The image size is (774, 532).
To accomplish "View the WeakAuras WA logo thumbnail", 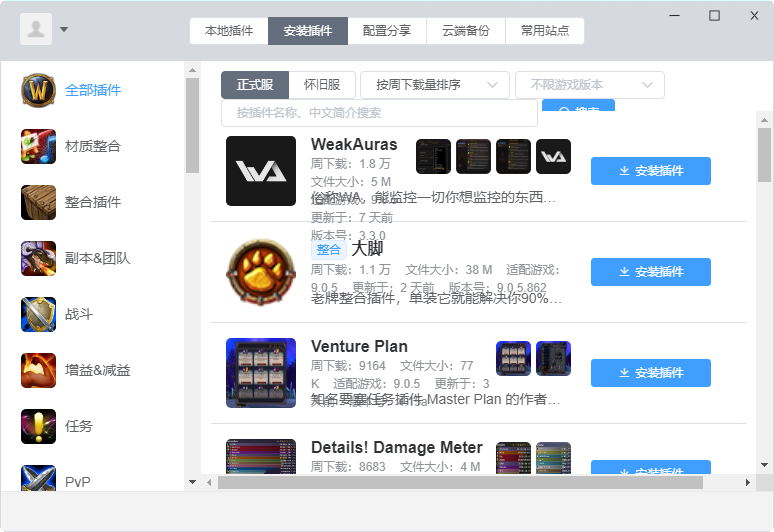I will 553,156.
